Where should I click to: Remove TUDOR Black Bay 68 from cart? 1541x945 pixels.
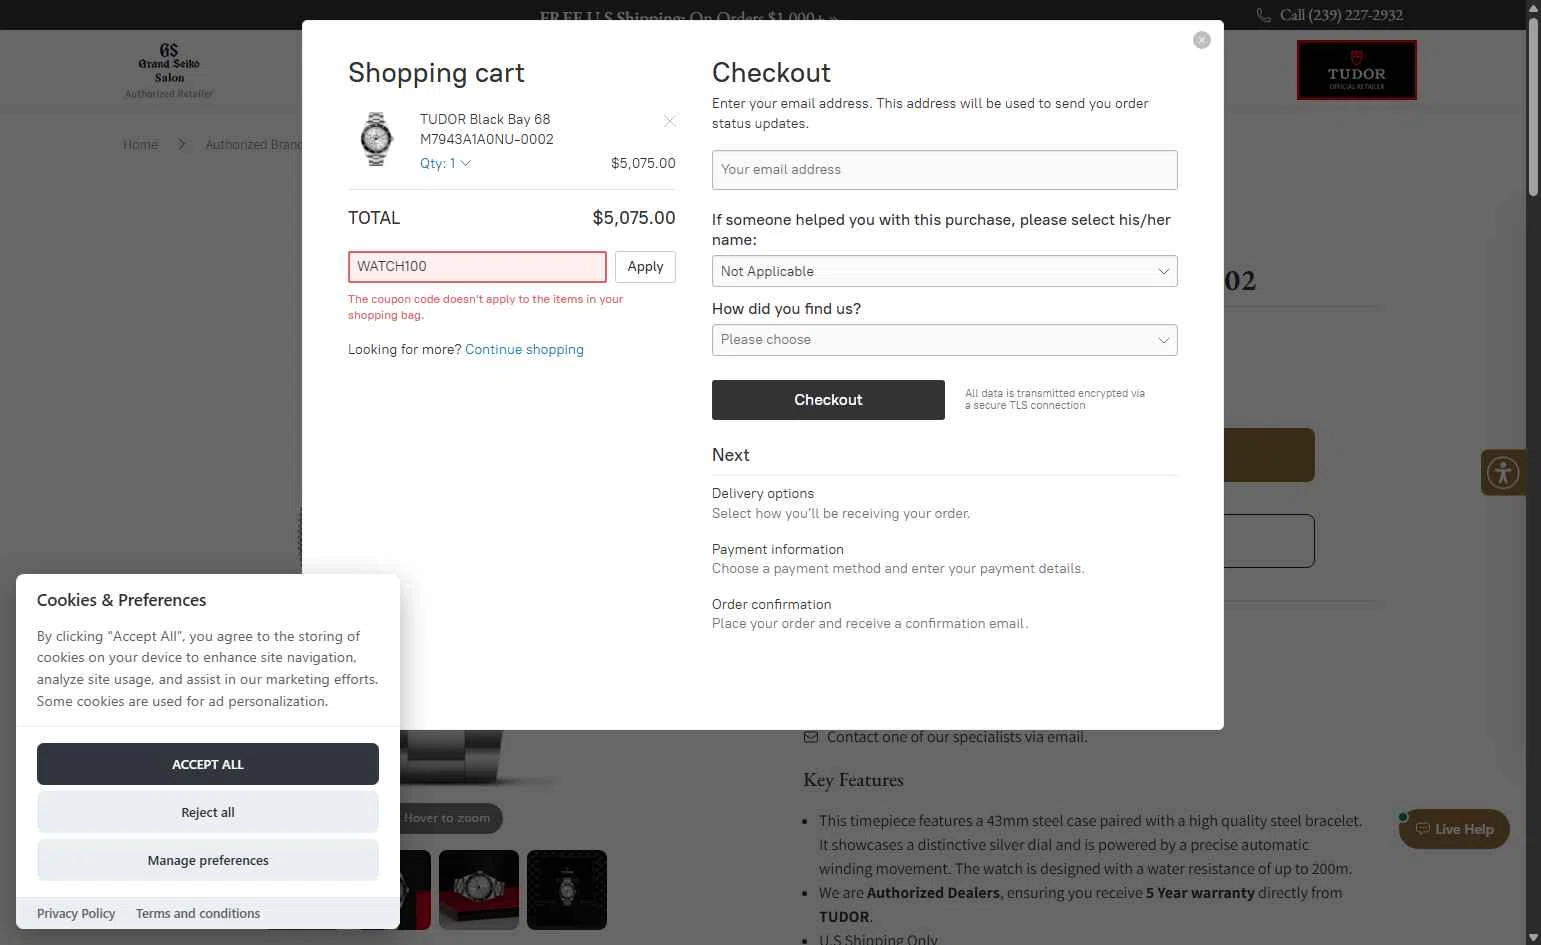coord(670,121)
